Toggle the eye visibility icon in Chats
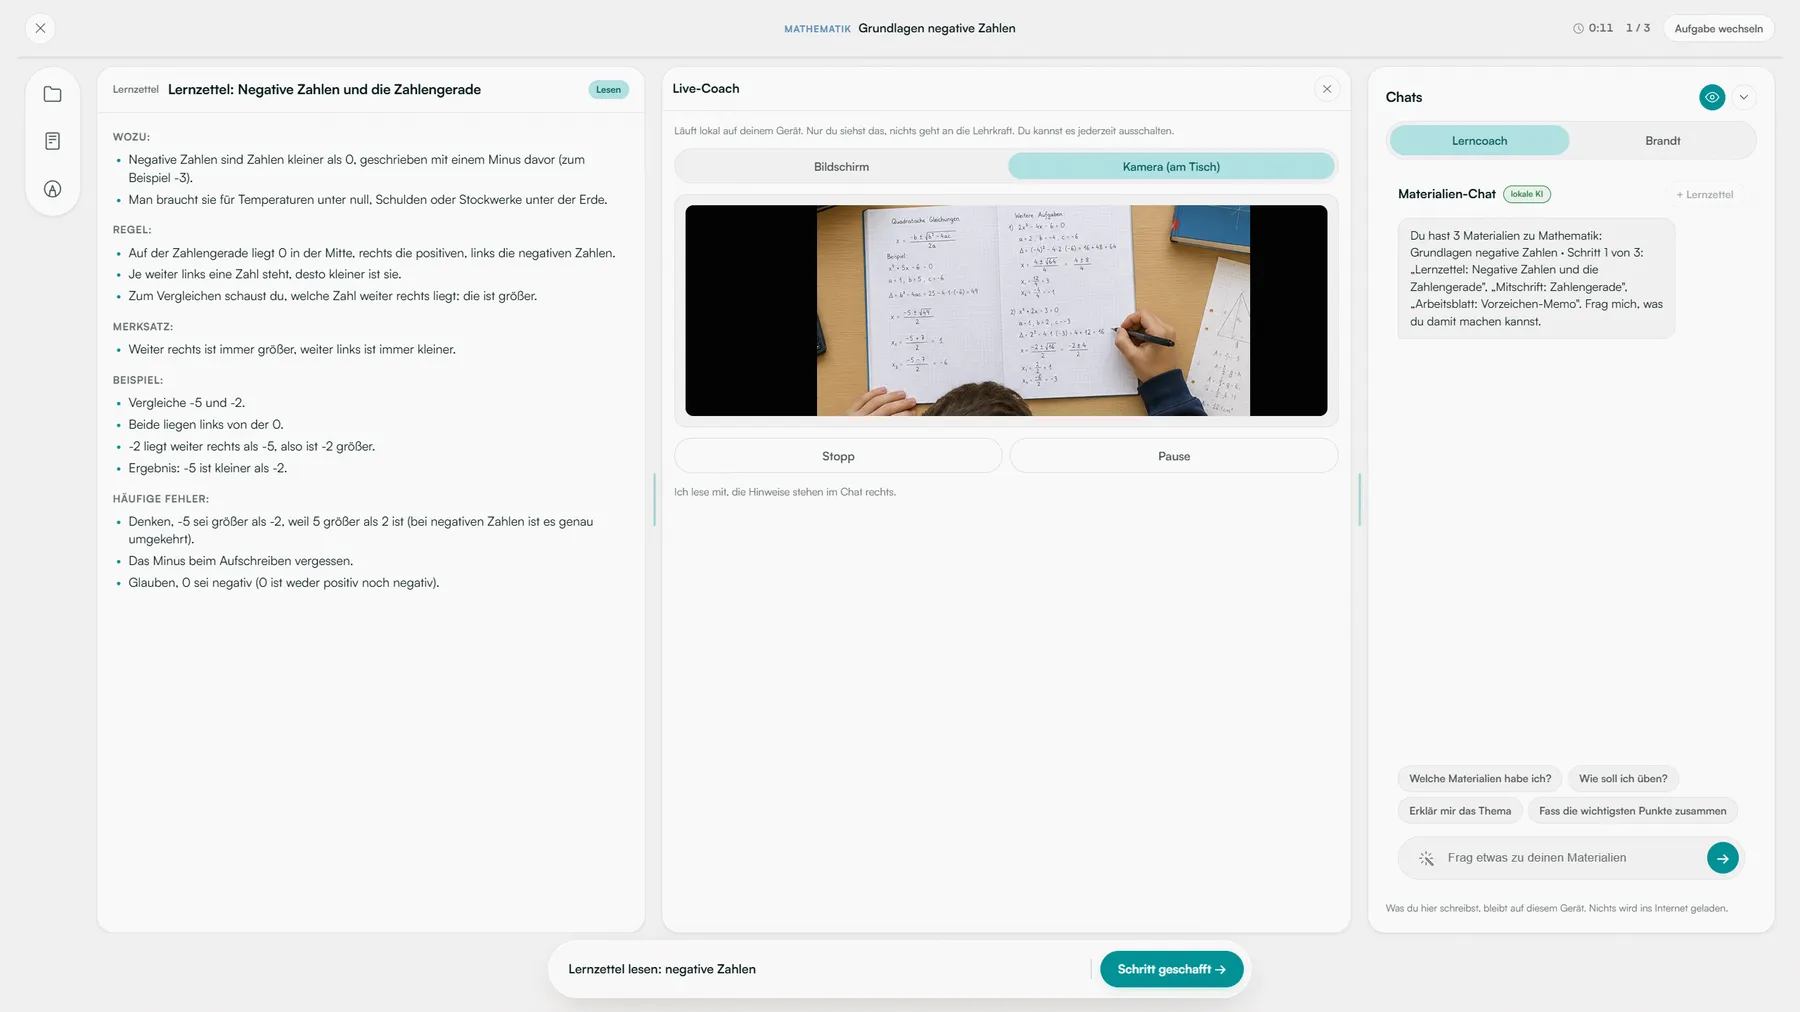 coord(1712,97)
